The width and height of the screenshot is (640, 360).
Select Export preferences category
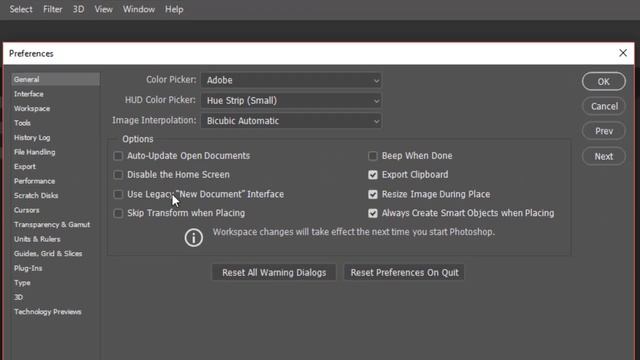[24, 167]
